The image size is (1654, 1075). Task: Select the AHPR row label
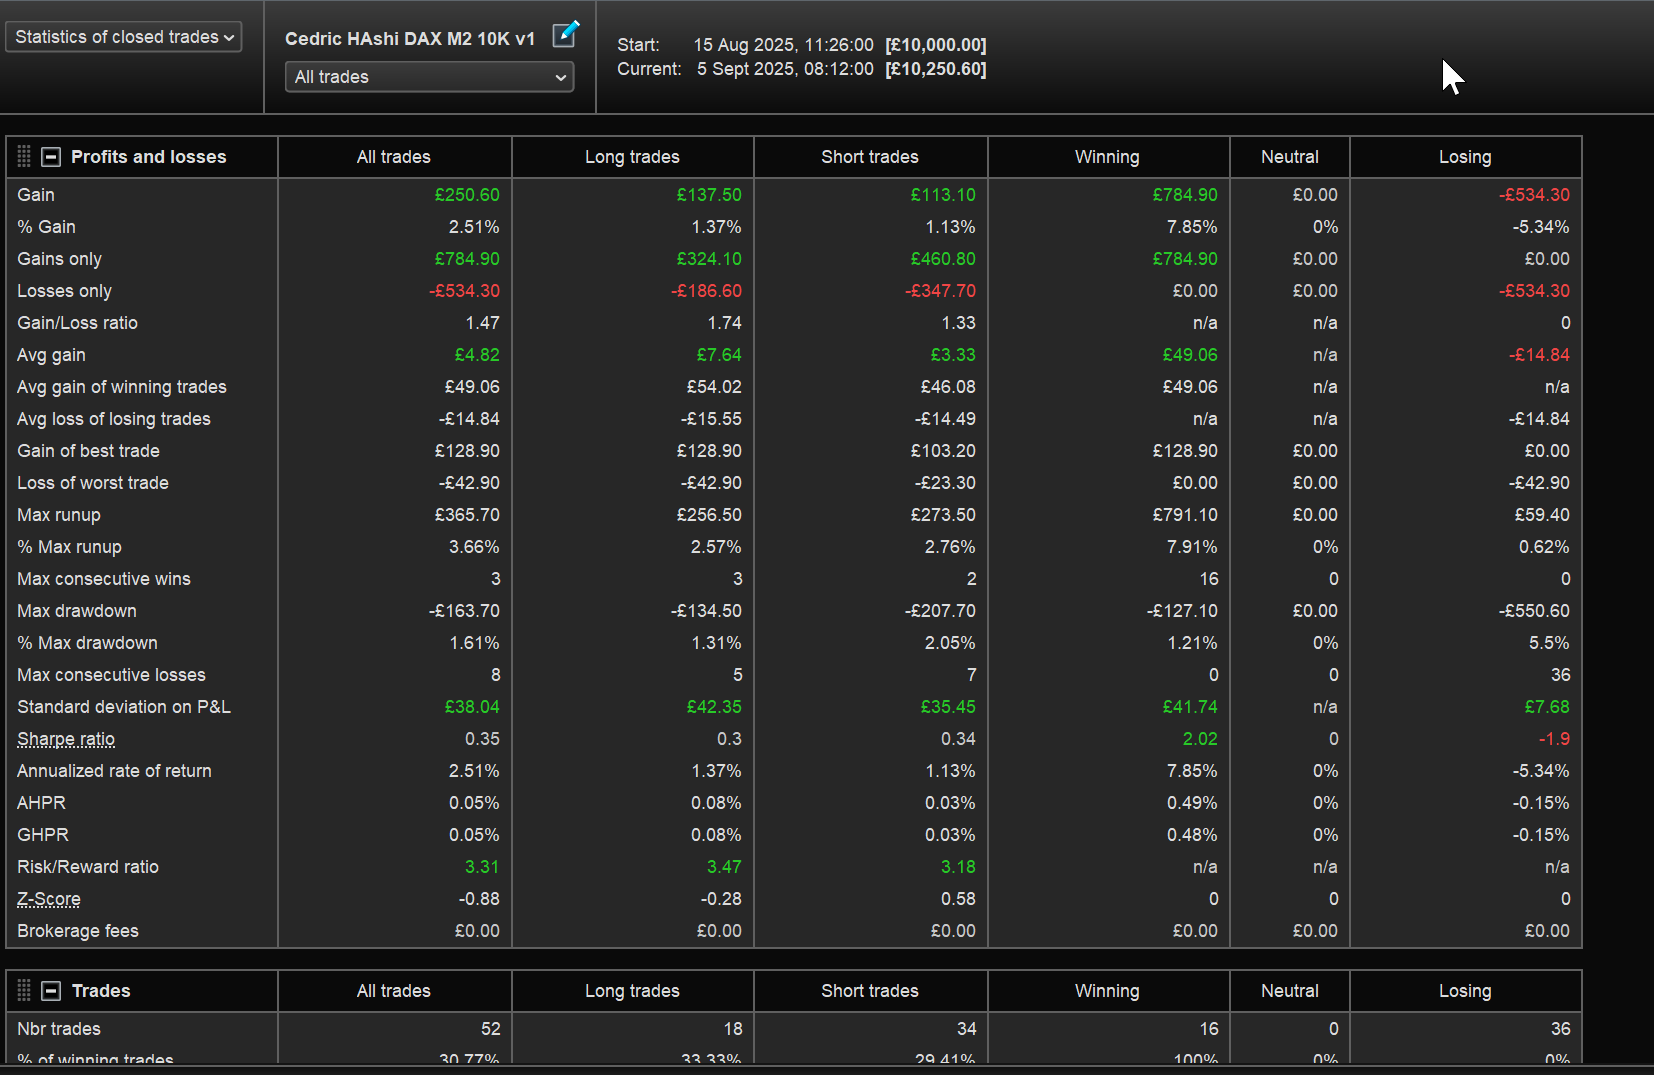tap(41, 803)
